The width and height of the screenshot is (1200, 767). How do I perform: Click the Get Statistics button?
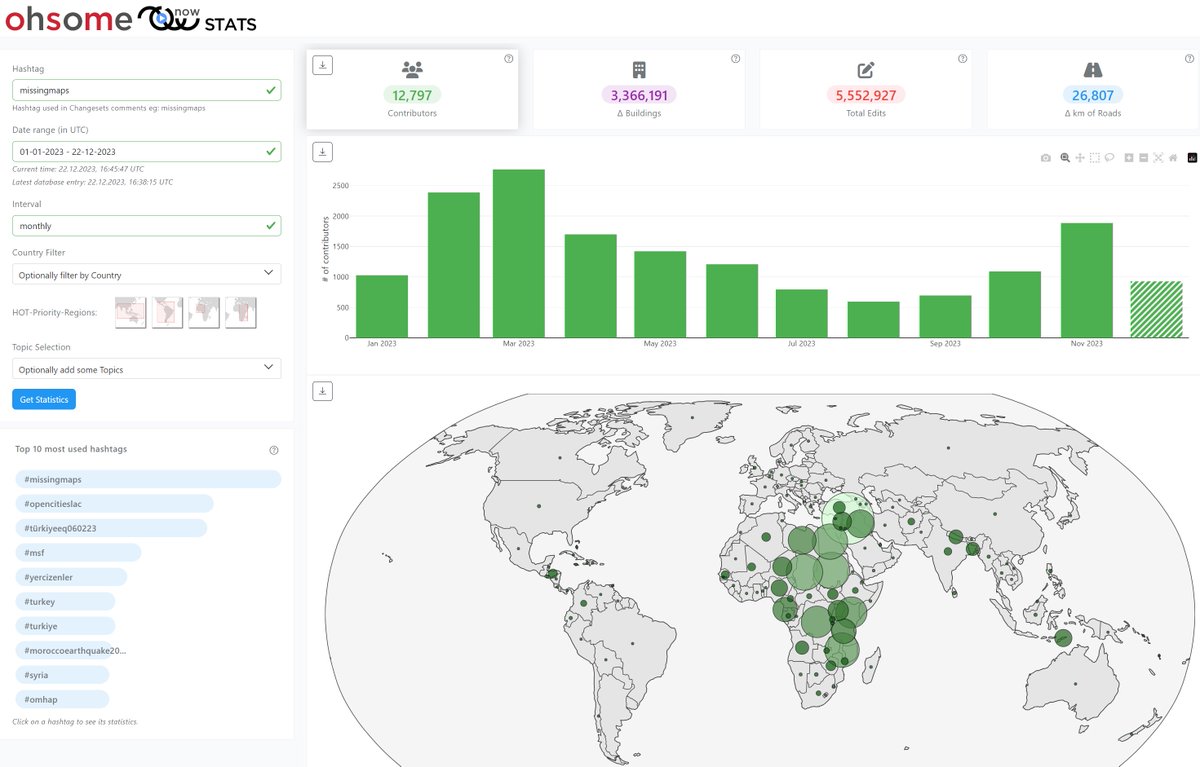(x=44, y=399)
